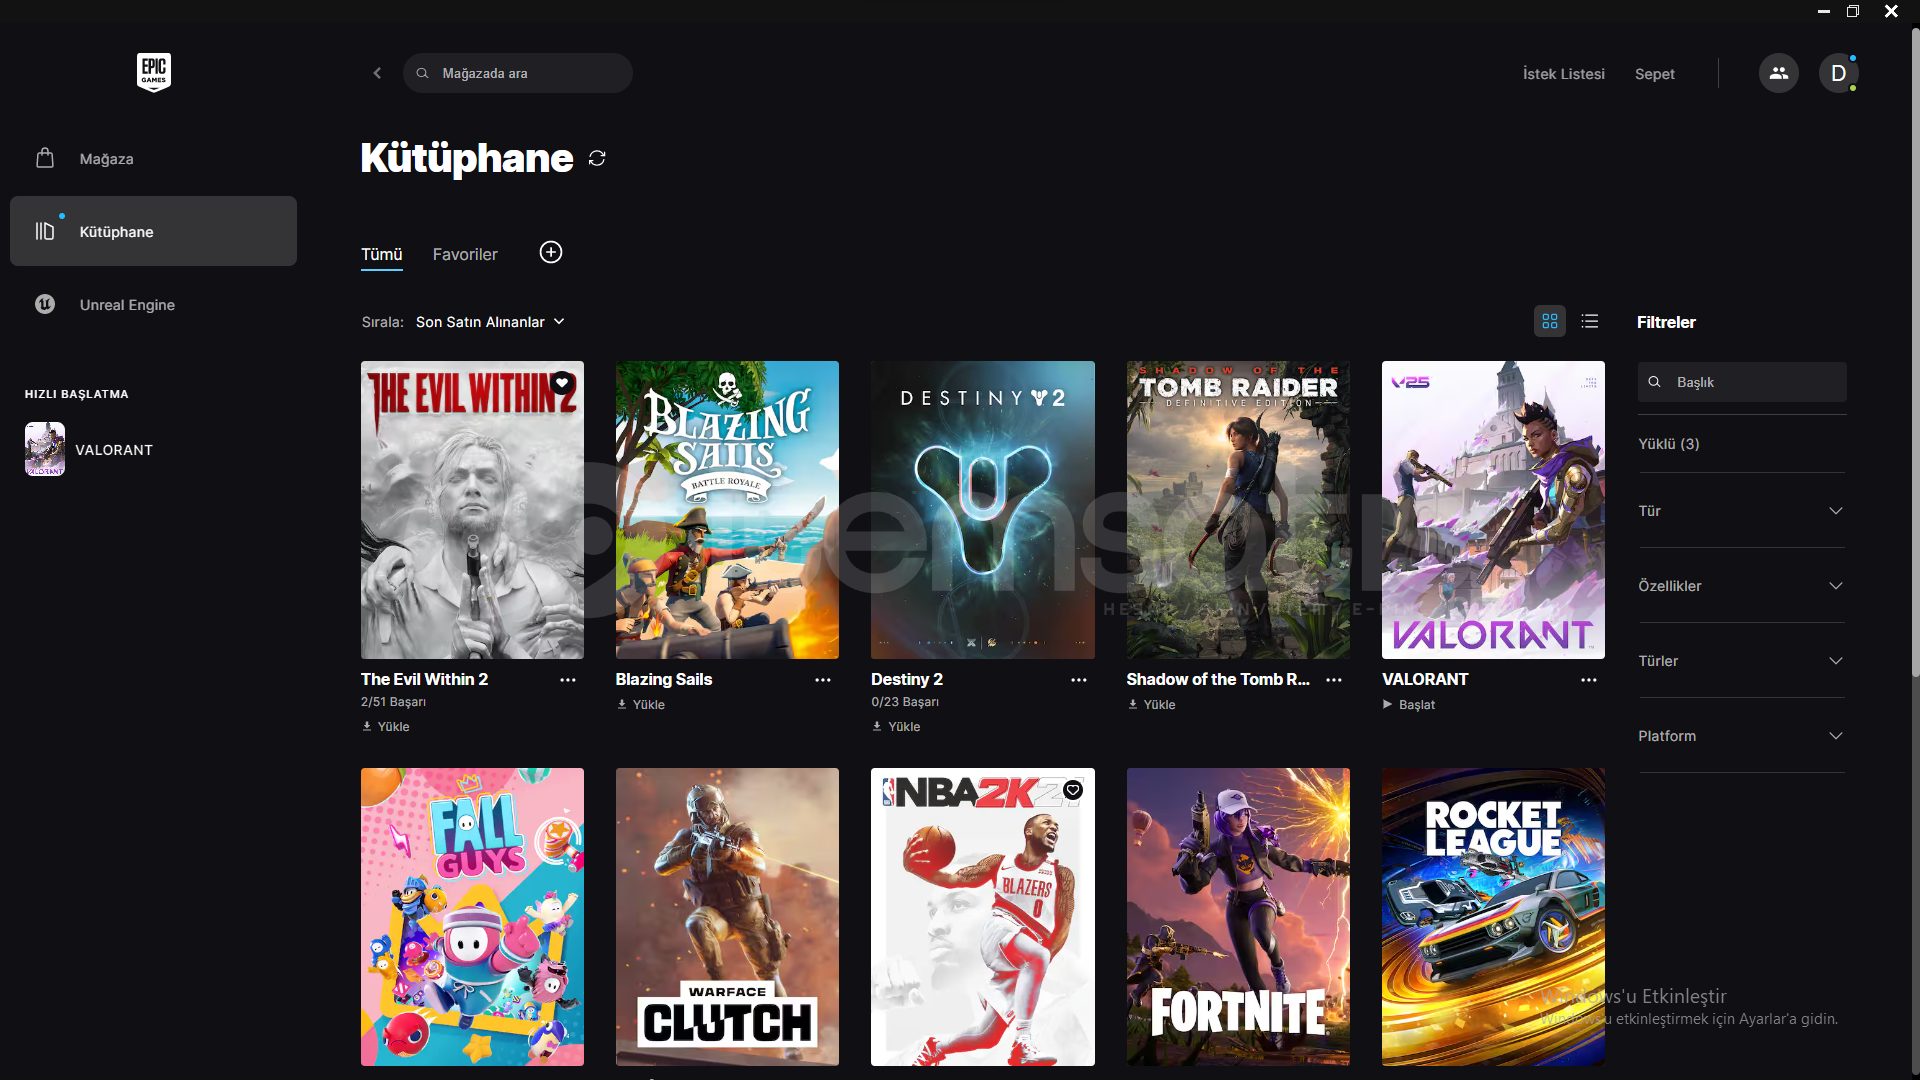
Task: Expand the Tür filter
Action: (1741, 511)
